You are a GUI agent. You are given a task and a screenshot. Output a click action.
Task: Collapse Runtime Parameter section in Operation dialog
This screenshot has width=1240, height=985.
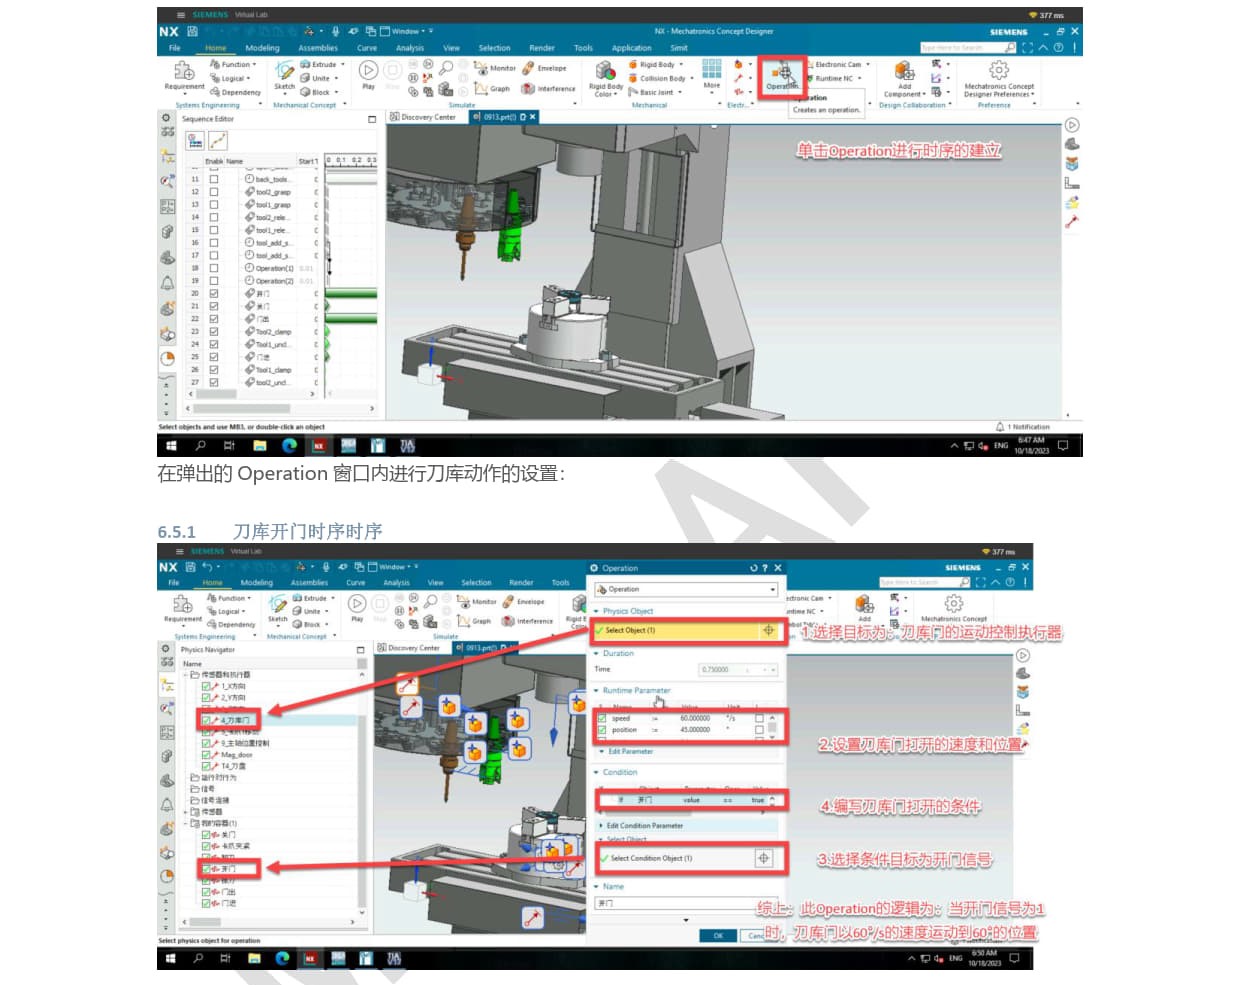[597, 690]
